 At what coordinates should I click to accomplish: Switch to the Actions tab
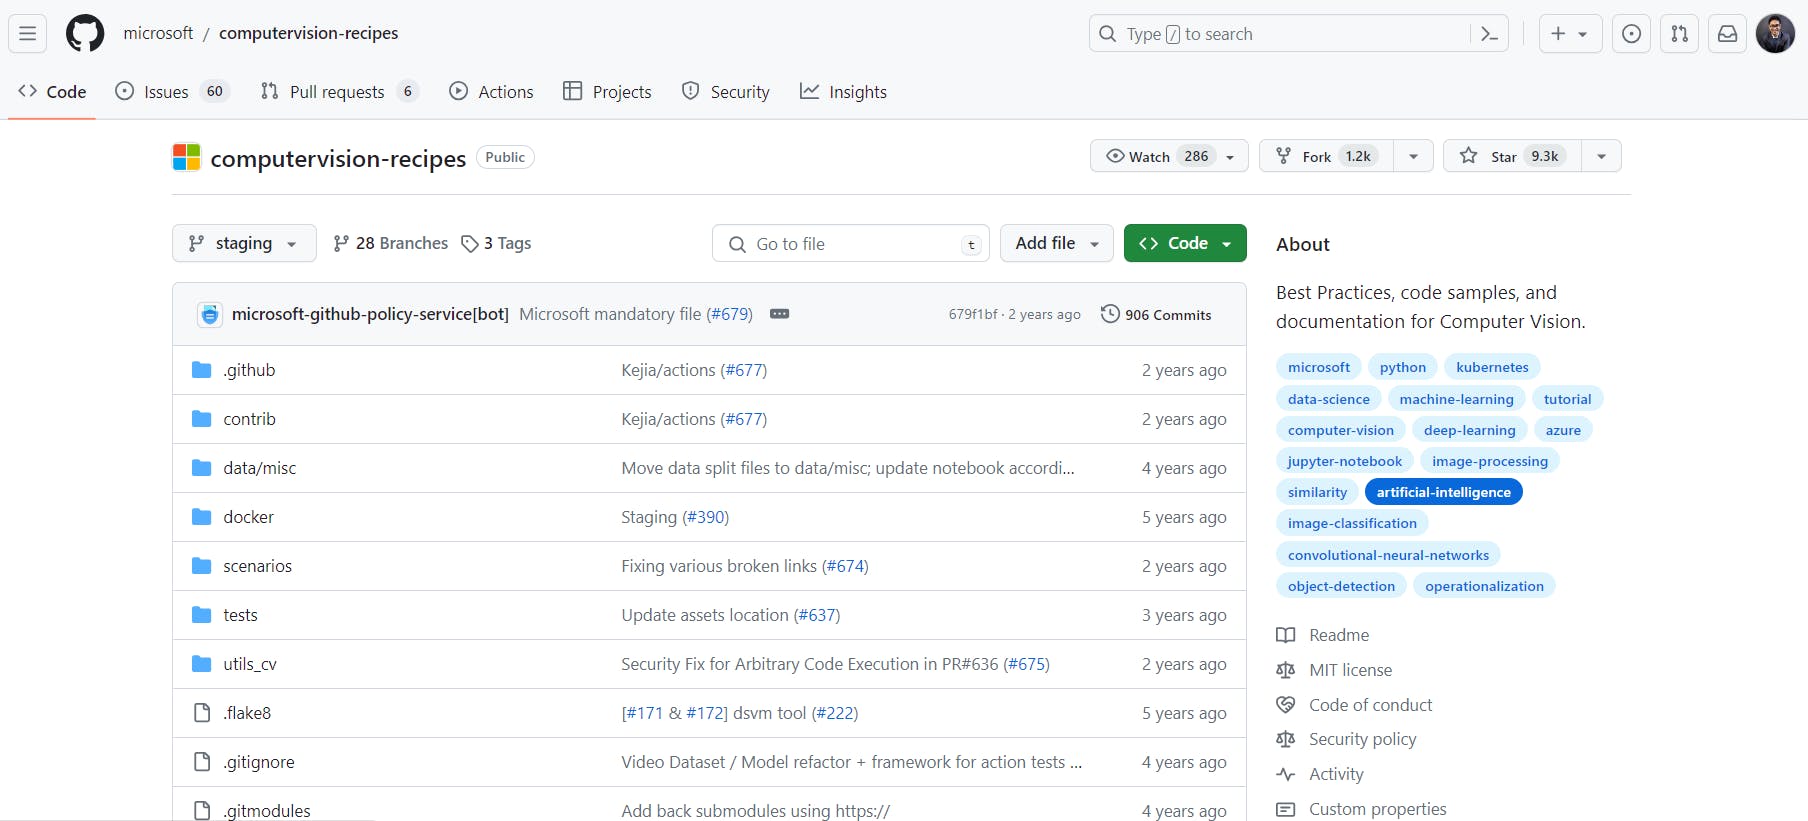pos(491,92)
